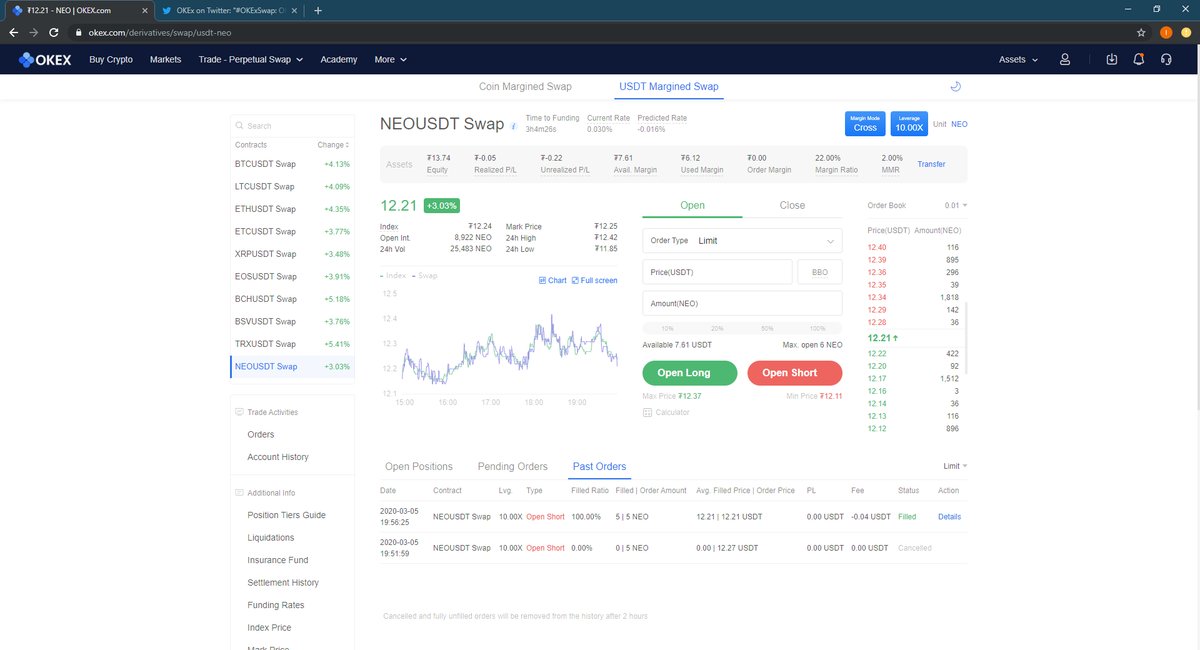
Task: Toggle Swap line on chart
Action: [x=424, y=275]
